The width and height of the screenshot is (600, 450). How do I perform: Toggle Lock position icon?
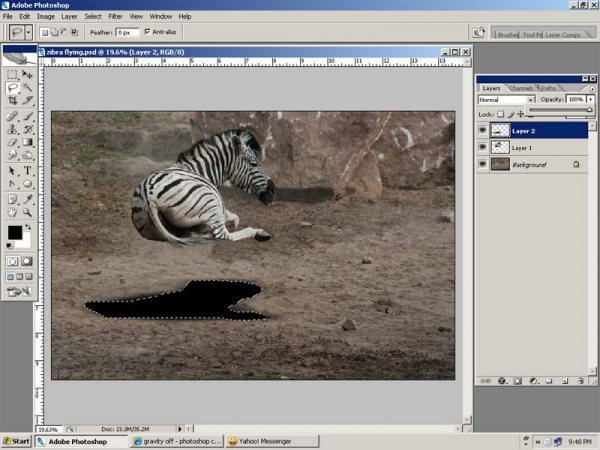520,114
